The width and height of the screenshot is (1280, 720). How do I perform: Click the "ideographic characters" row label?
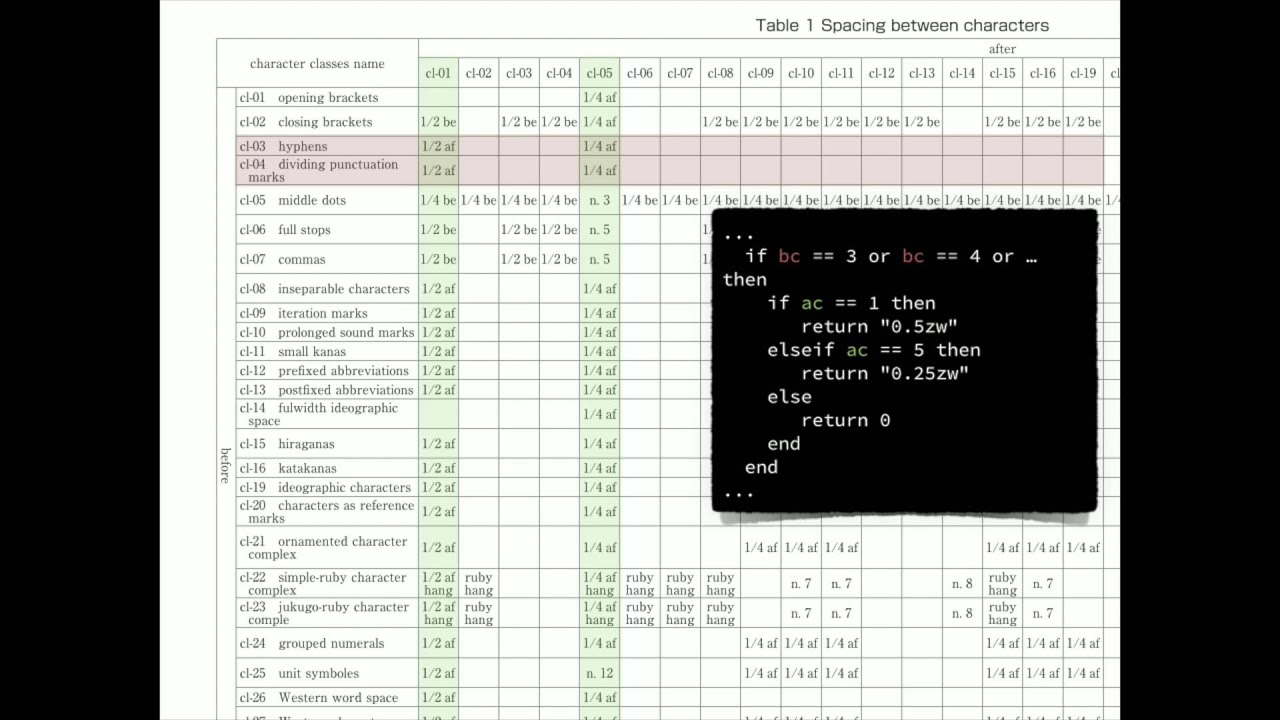[x=344, y=488]
